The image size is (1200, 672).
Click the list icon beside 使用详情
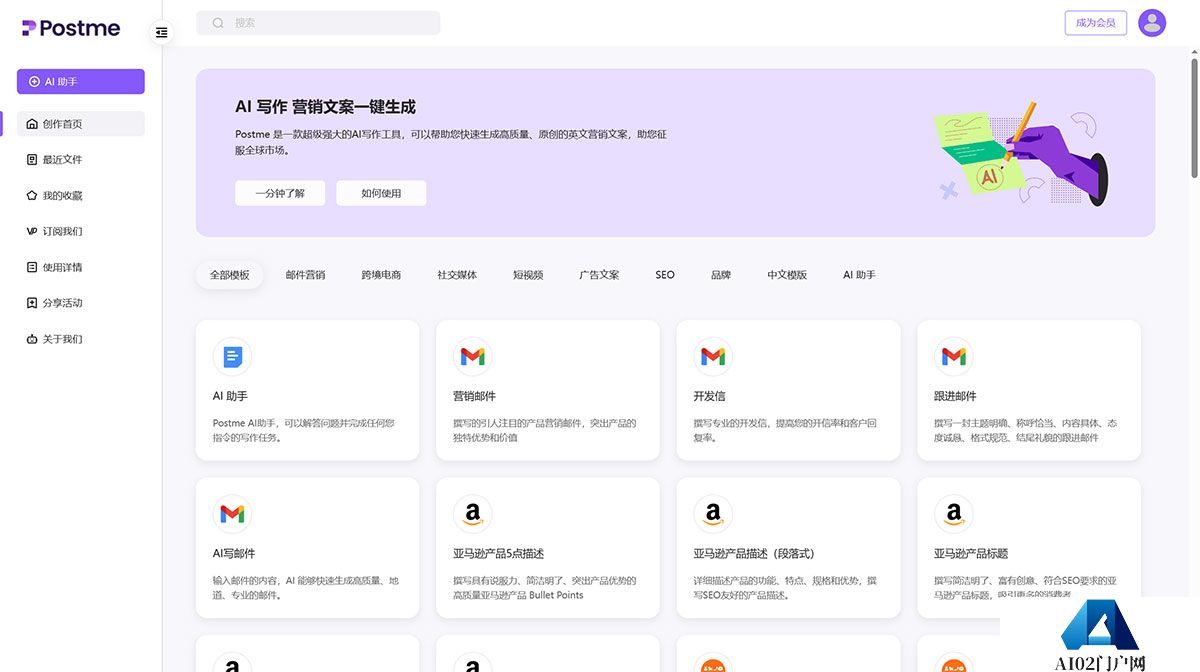click(32, 268)
